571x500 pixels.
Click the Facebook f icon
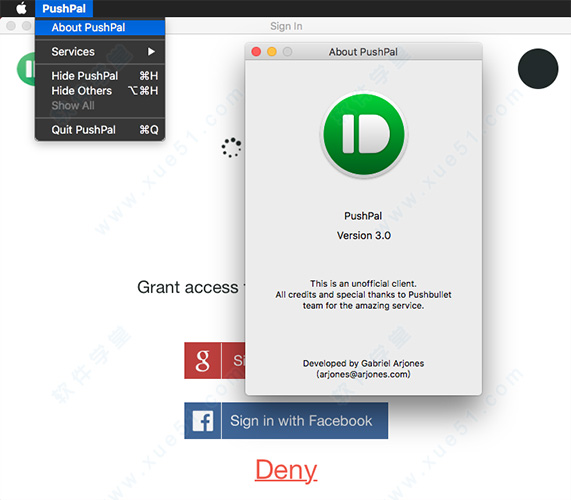click(x=202, y=421)
